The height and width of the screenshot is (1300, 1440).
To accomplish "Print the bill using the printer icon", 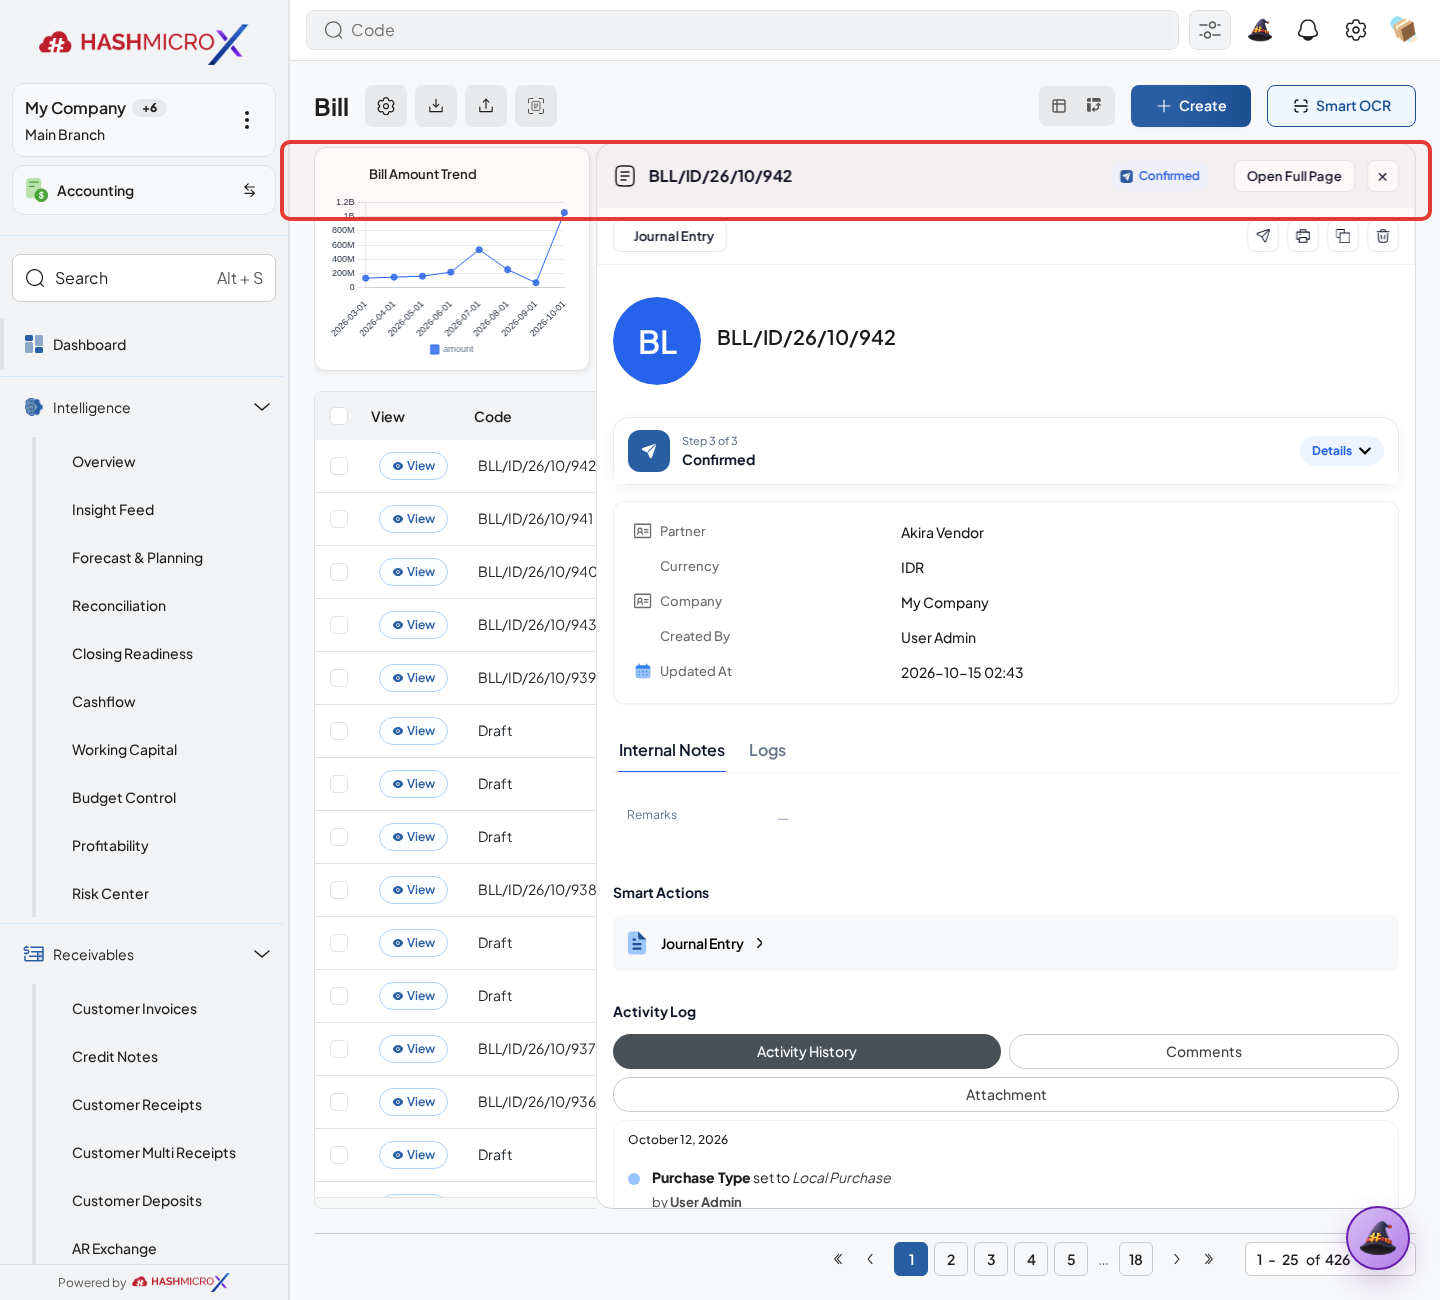I will 1302,236.
